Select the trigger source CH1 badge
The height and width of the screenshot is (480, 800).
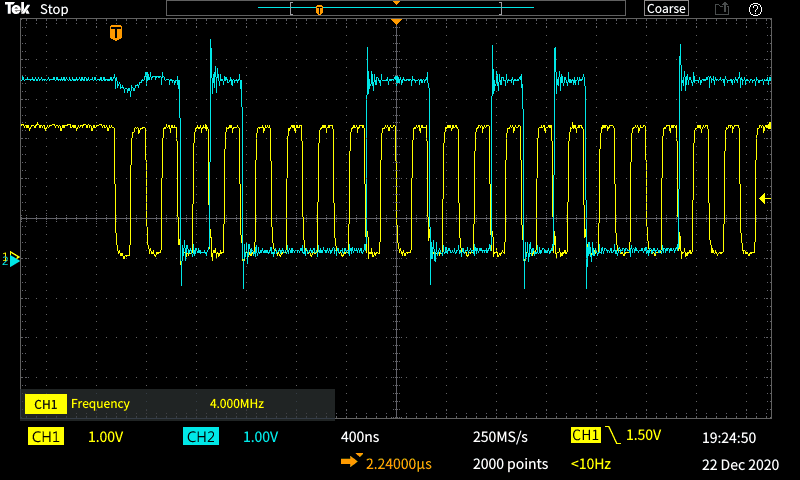click(585, 436)
